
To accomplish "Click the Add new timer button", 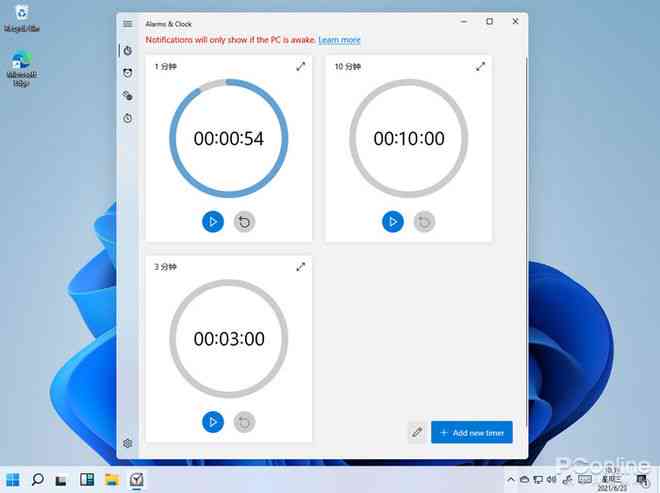I will [x=471, y=432].
